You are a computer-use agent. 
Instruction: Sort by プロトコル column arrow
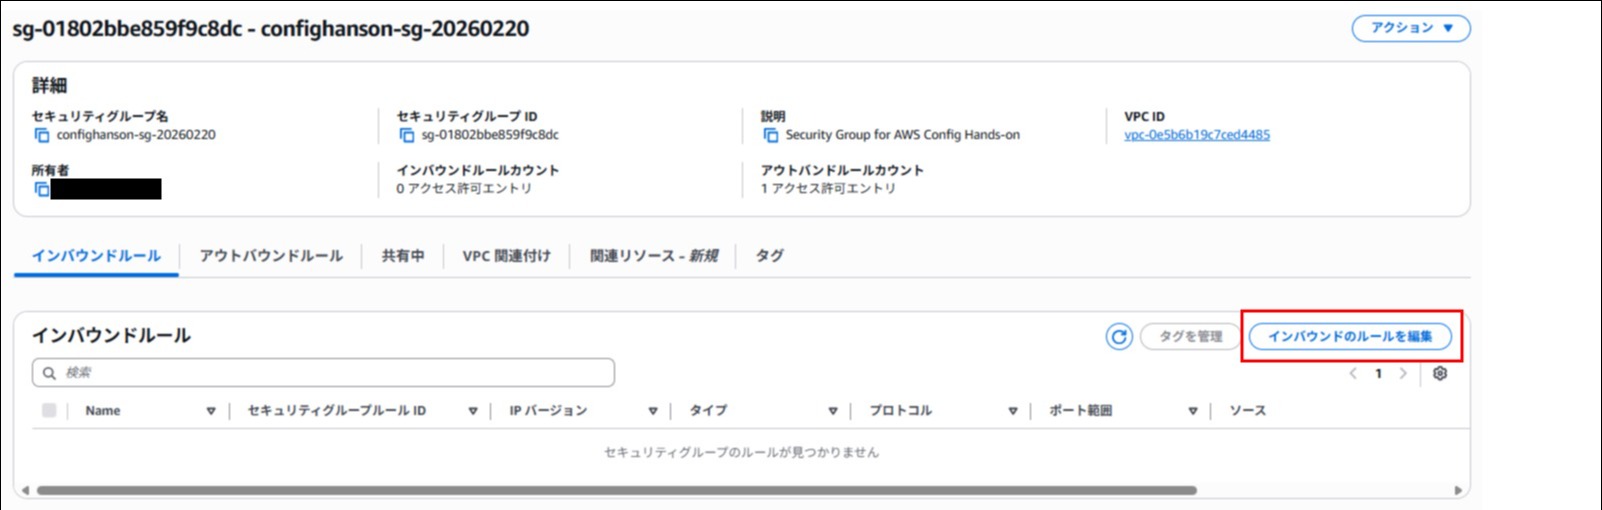pos(1013,411)
